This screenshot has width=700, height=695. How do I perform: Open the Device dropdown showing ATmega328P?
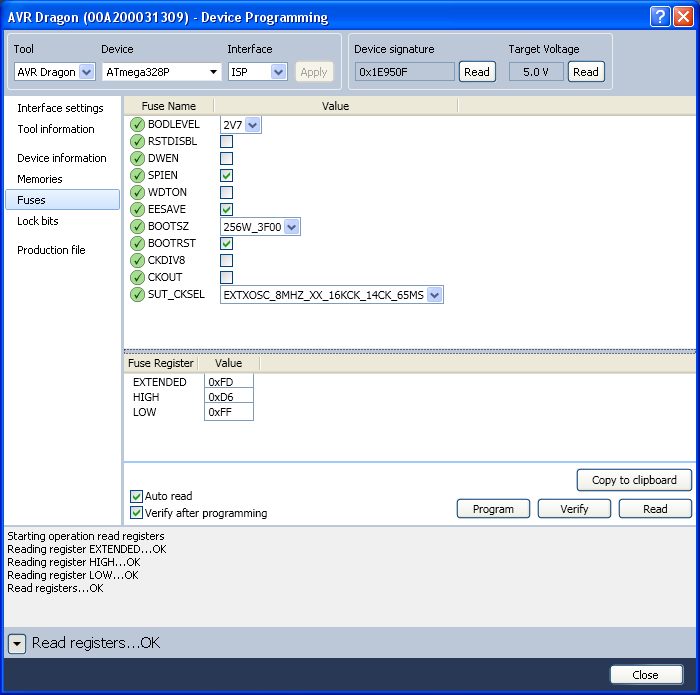[x=162, y=72]
